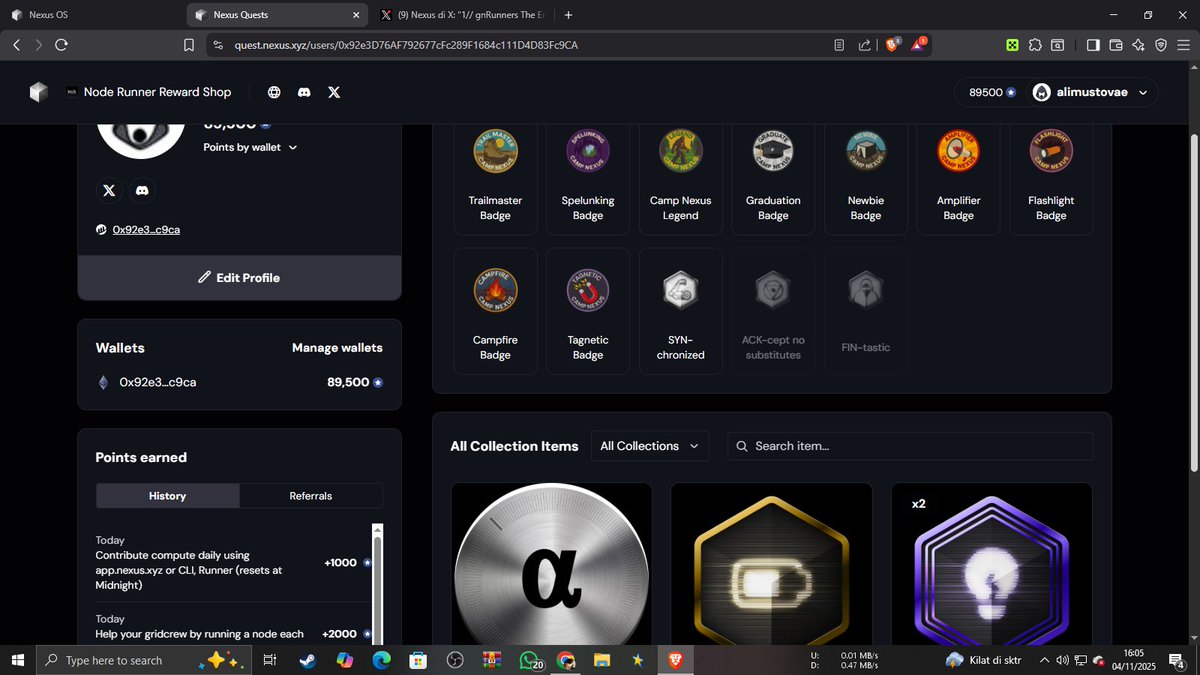
Task: Switch to the Referrals tab
Action: [x=311, y=496]
